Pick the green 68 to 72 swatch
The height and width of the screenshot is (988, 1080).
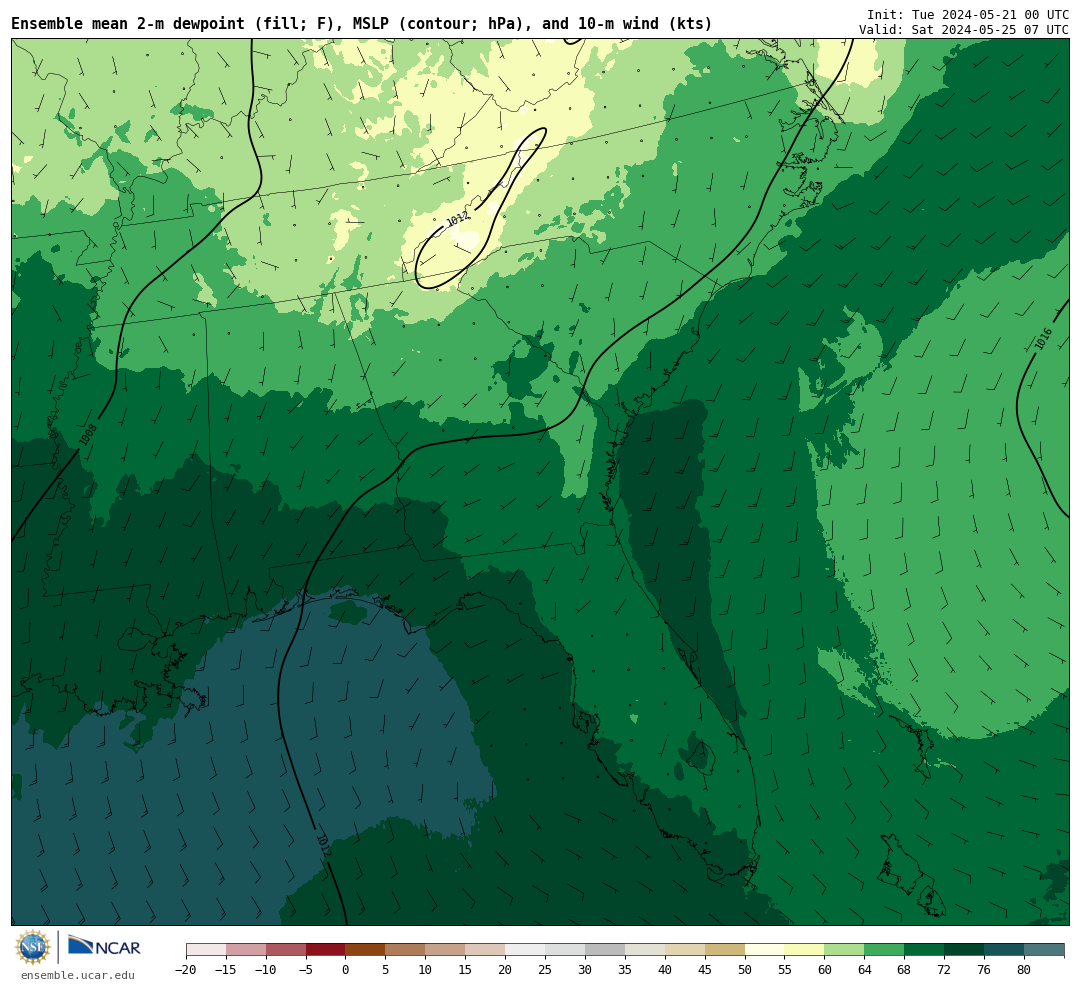click(x=924, y=950)
